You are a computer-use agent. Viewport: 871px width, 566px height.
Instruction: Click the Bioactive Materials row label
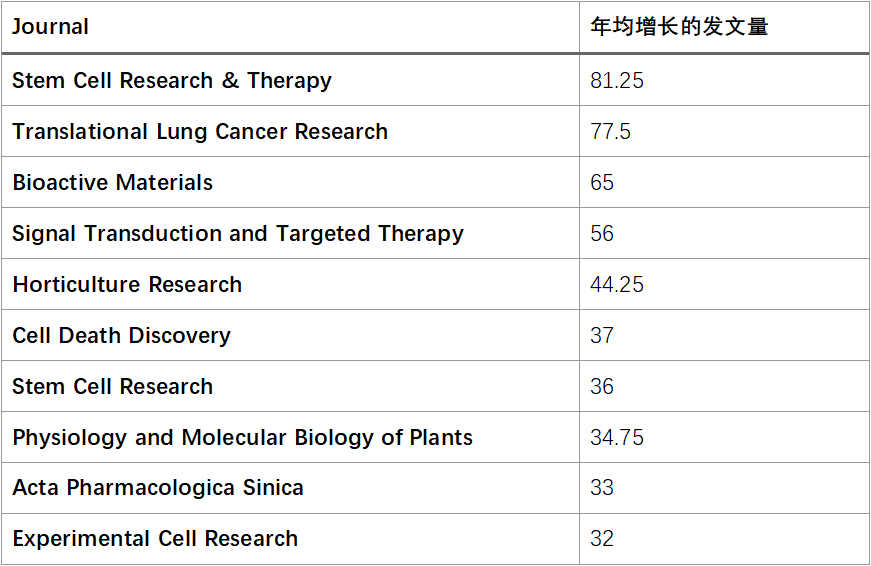click(113, 182)
